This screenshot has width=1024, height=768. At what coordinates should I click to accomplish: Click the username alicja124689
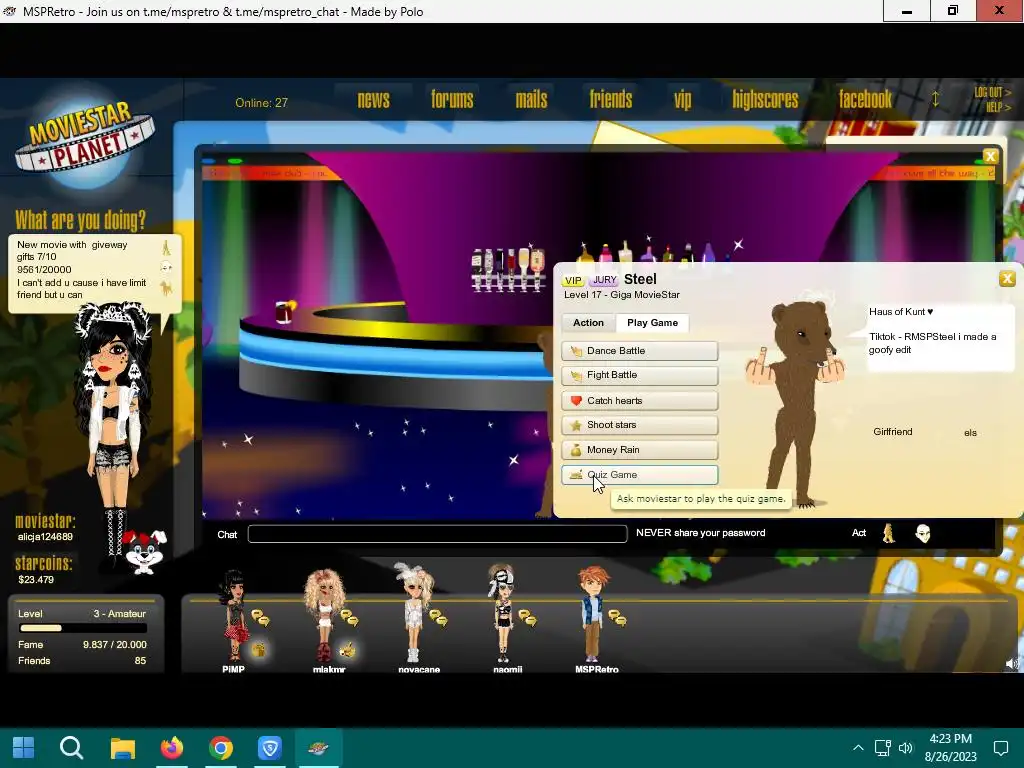click(x=45, y=537)
